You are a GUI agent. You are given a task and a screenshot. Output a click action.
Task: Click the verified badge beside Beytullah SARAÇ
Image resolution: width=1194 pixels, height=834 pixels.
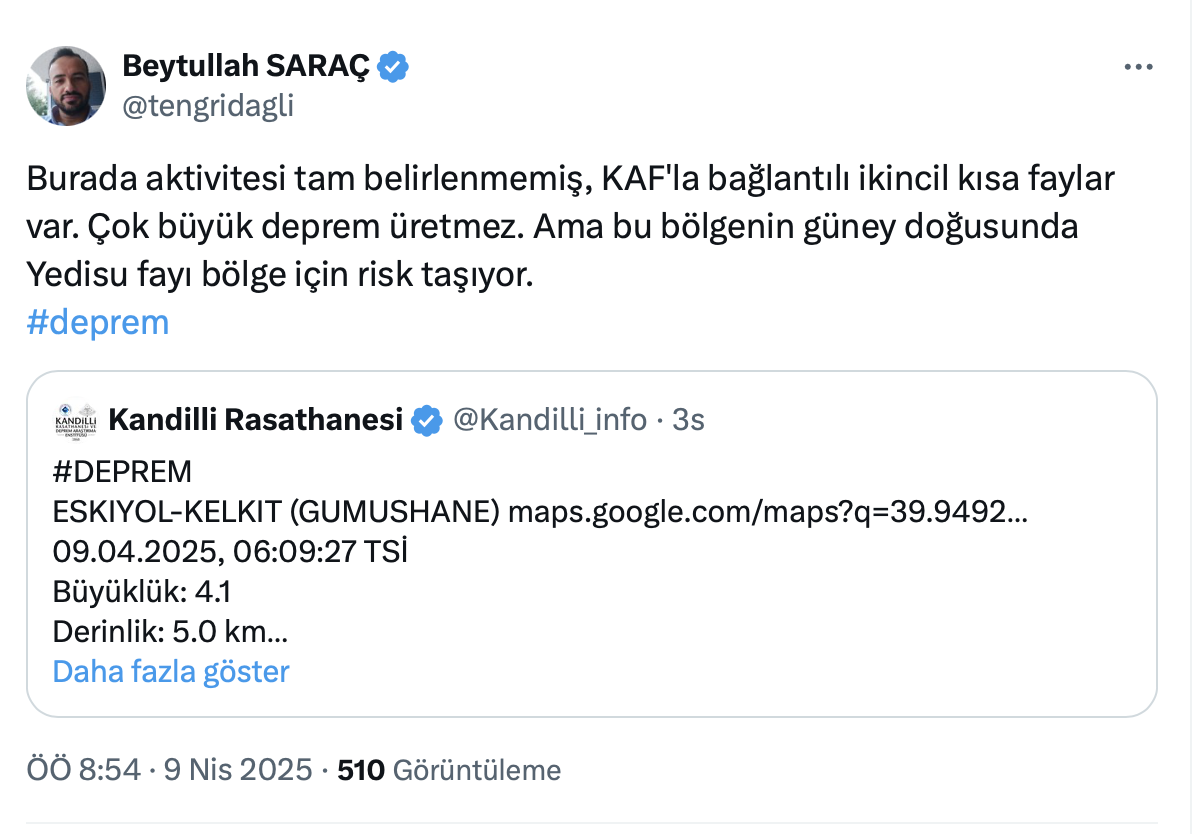coord(392,67)
